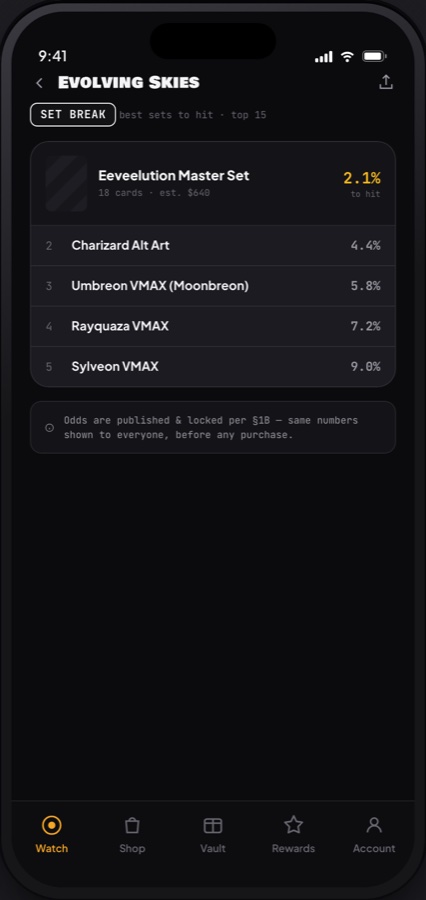Select Umbreon VMAX (Moonbreon) row
This screenshot has width=426, height=900.
(212, 286)
